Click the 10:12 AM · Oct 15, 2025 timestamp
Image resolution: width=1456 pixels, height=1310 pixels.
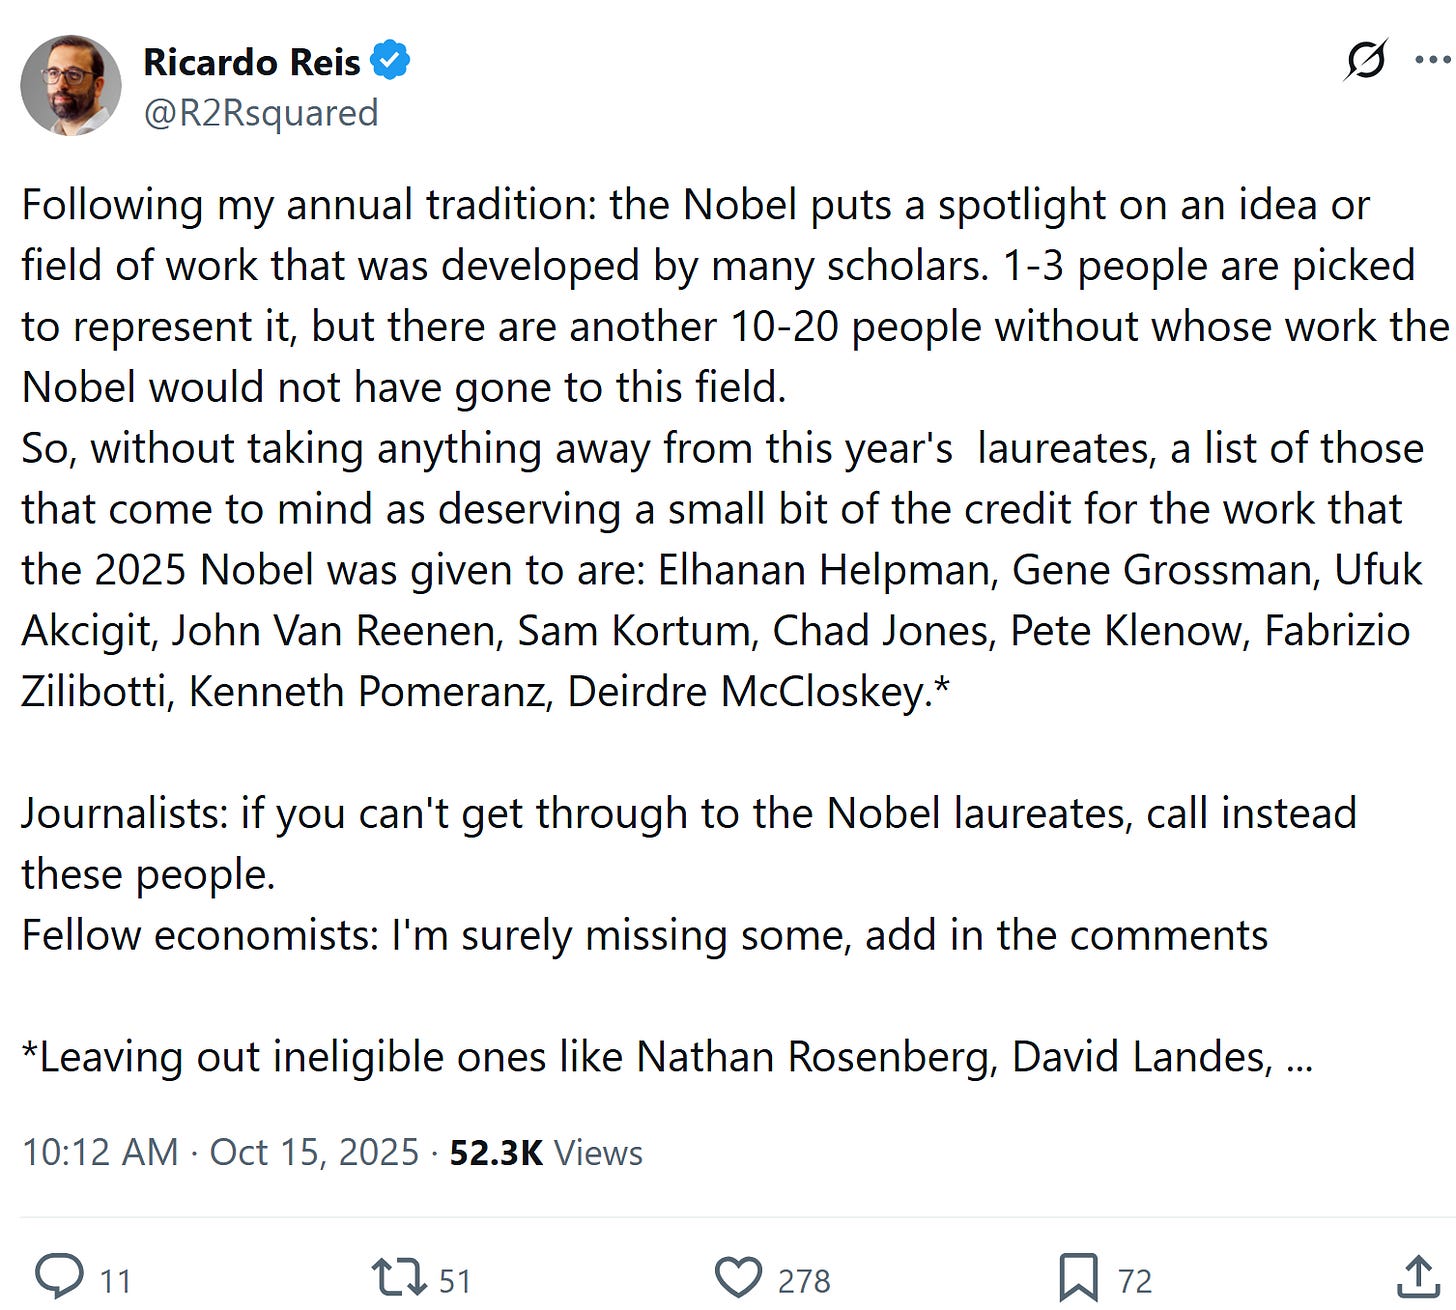[220, 1152]
